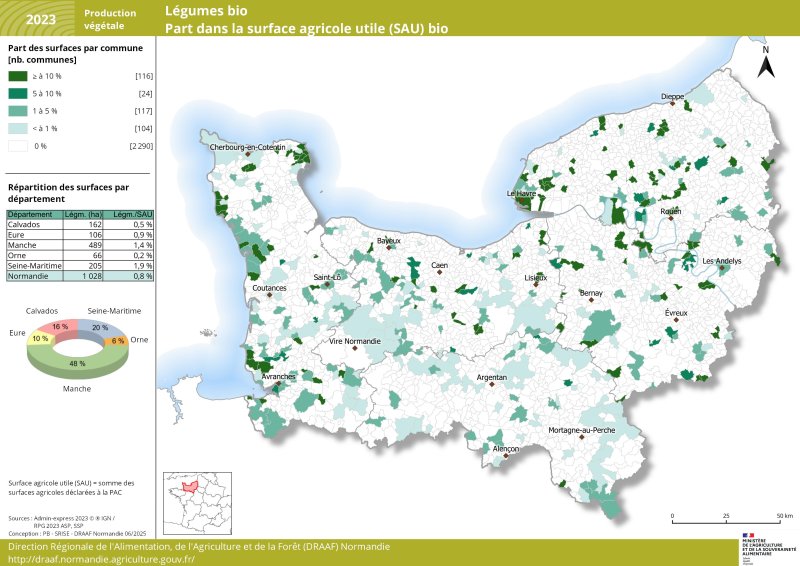
Task: Click the "Production végétale" header label
Action: (x=110, y=19)
